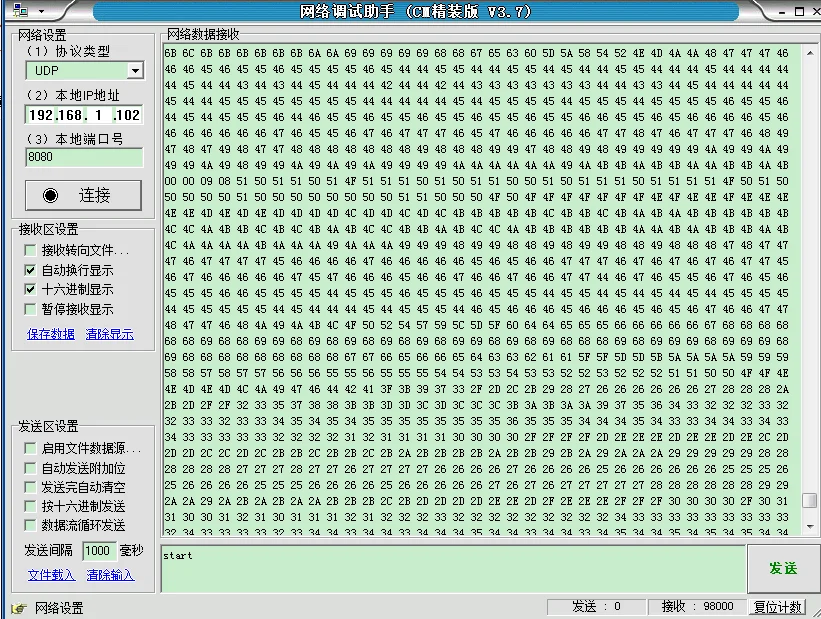Minimize the window with the title bar button

(x=782, y=12)
